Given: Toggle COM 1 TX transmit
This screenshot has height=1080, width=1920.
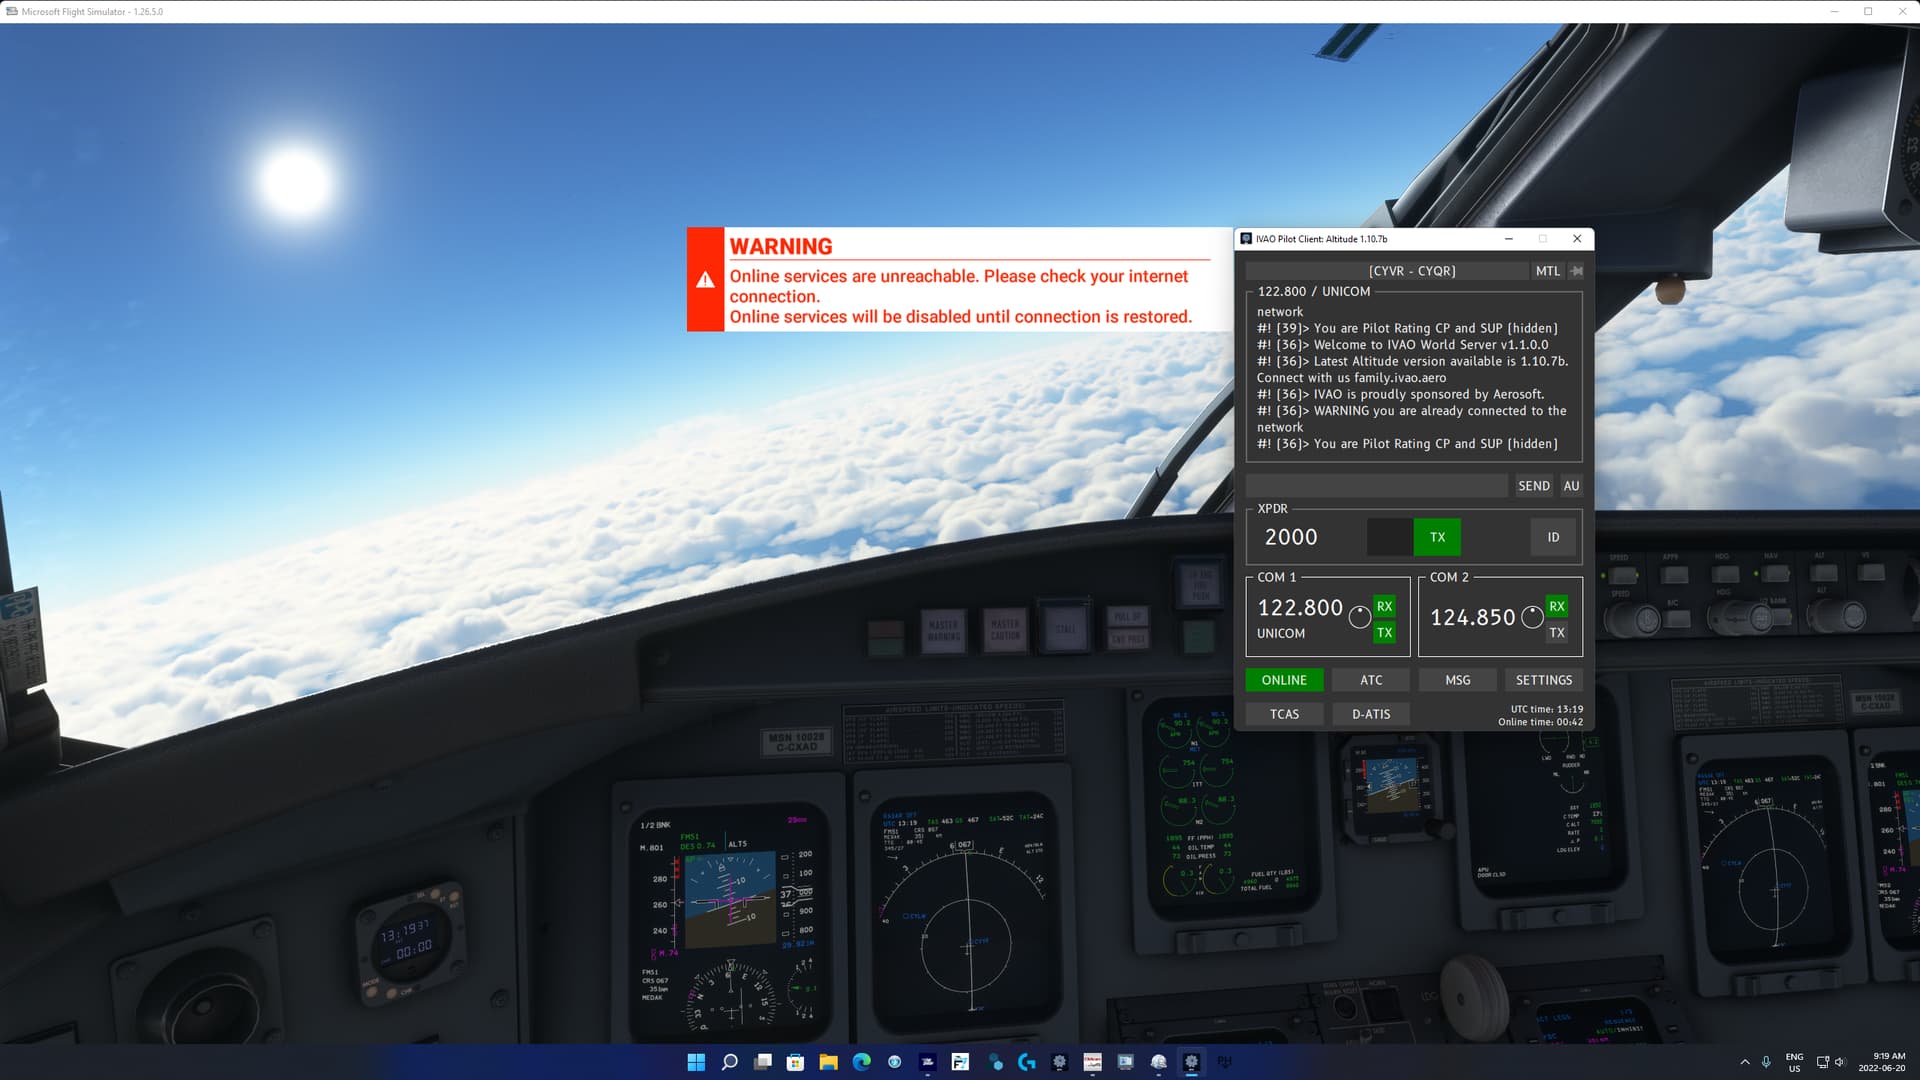Looking at the screenshot, I should point(1384,632).
